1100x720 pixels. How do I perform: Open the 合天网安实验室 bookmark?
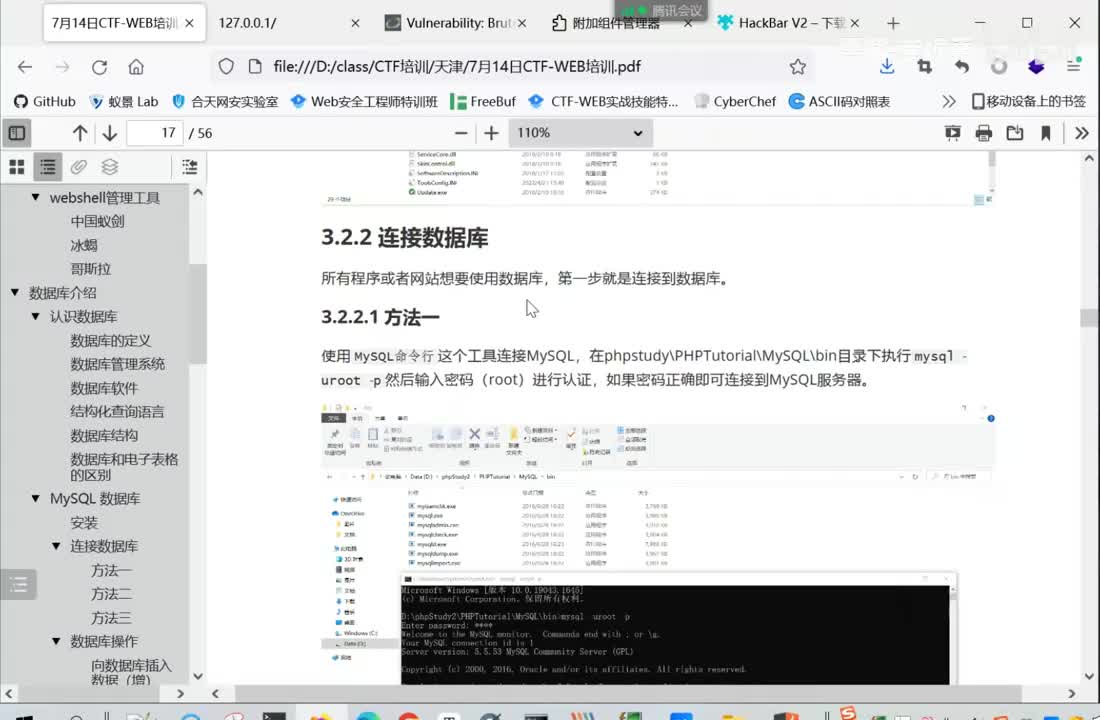click(x=224, y=102)
